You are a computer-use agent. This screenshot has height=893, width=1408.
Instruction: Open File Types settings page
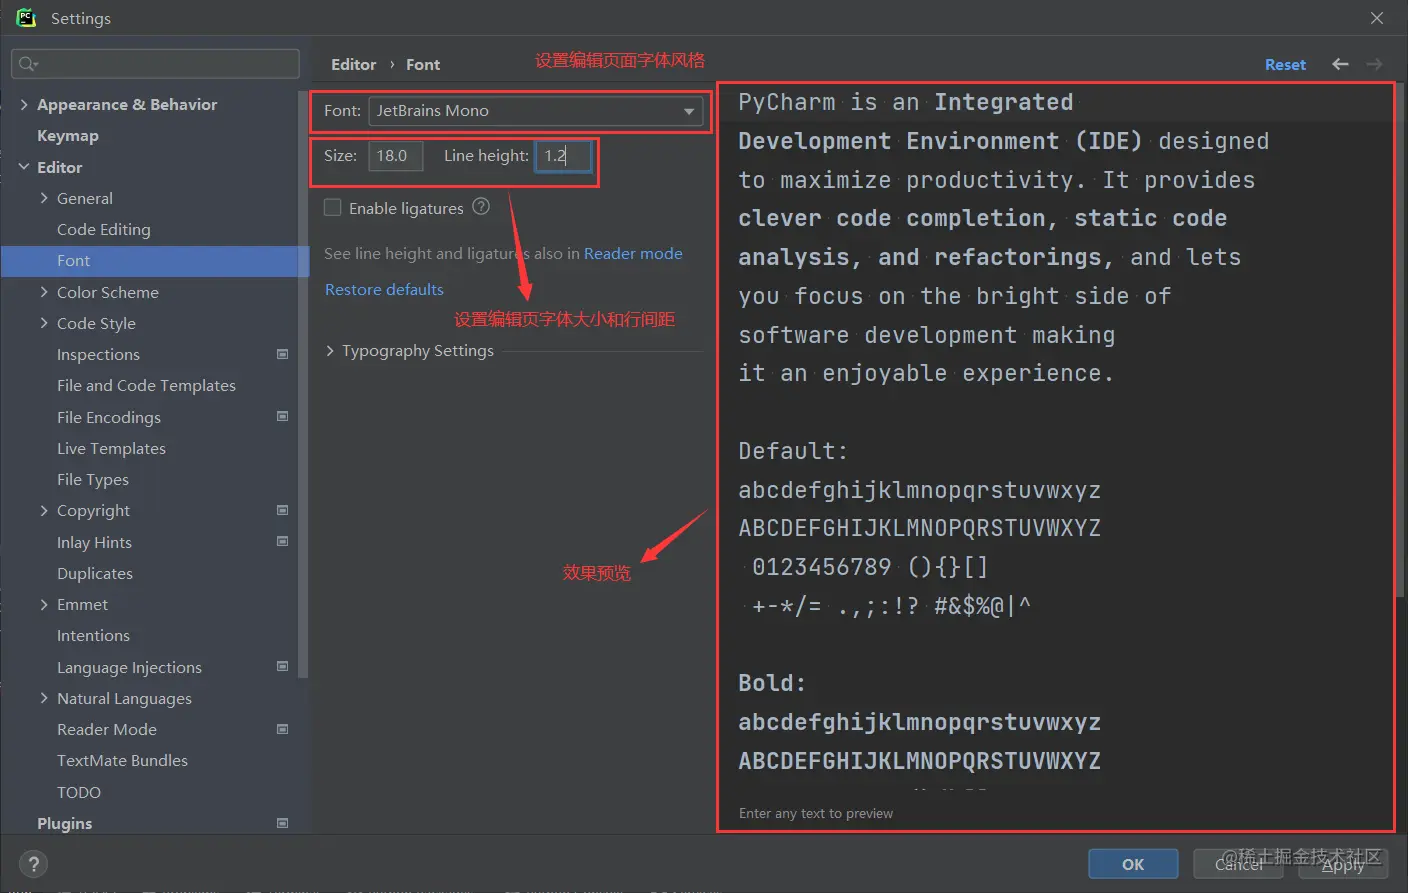click(93, 479)
